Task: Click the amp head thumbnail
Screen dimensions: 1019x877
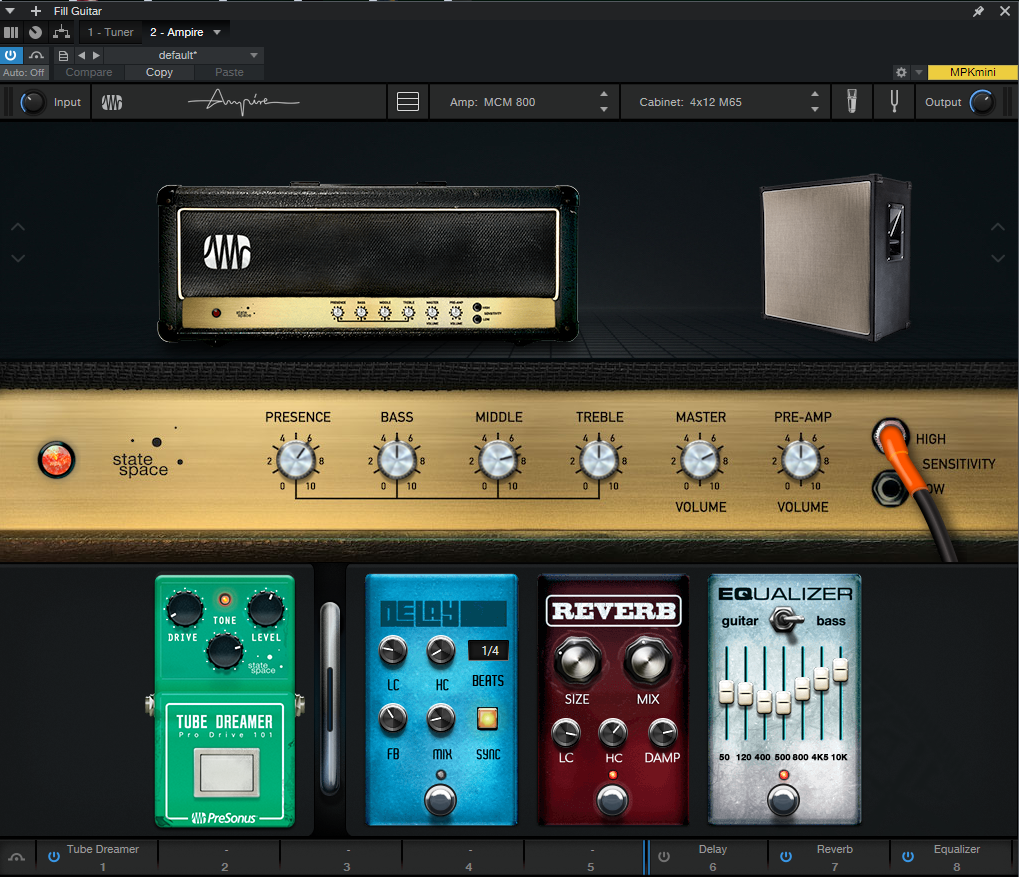Action: [368, 263]
